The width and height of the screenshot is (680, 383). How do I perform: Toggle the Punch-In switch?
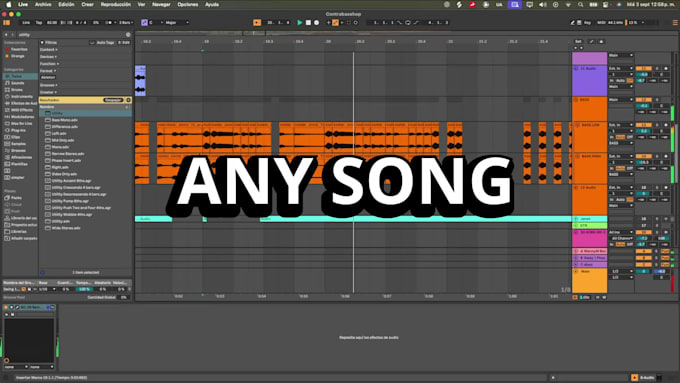(399, 23)
